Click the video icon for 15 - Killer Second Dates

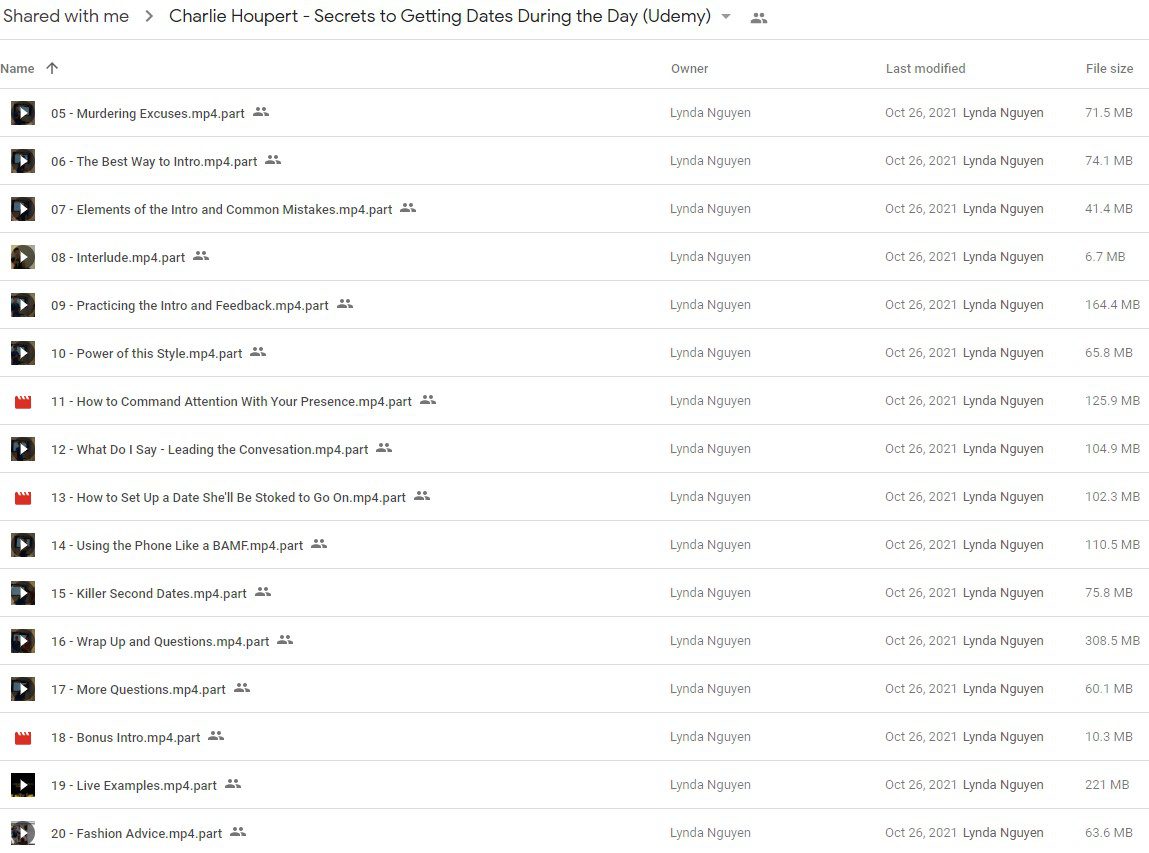pos(23,593)
